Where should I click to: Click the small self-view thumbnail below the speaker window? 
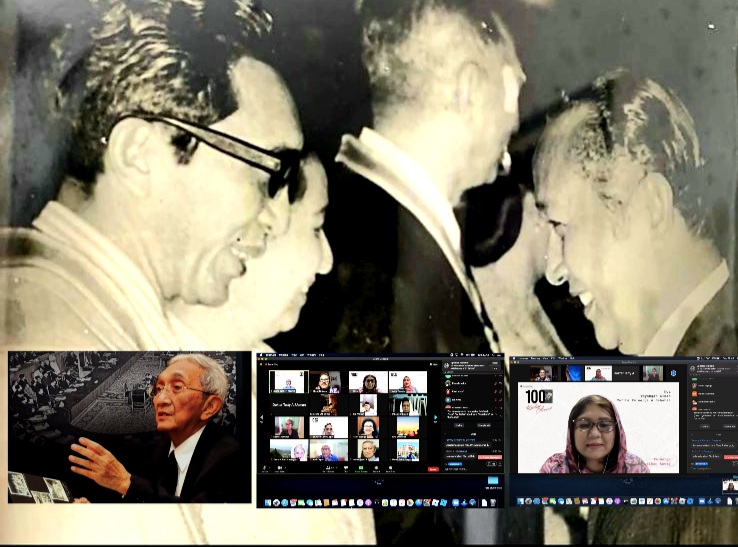point(730,486)
